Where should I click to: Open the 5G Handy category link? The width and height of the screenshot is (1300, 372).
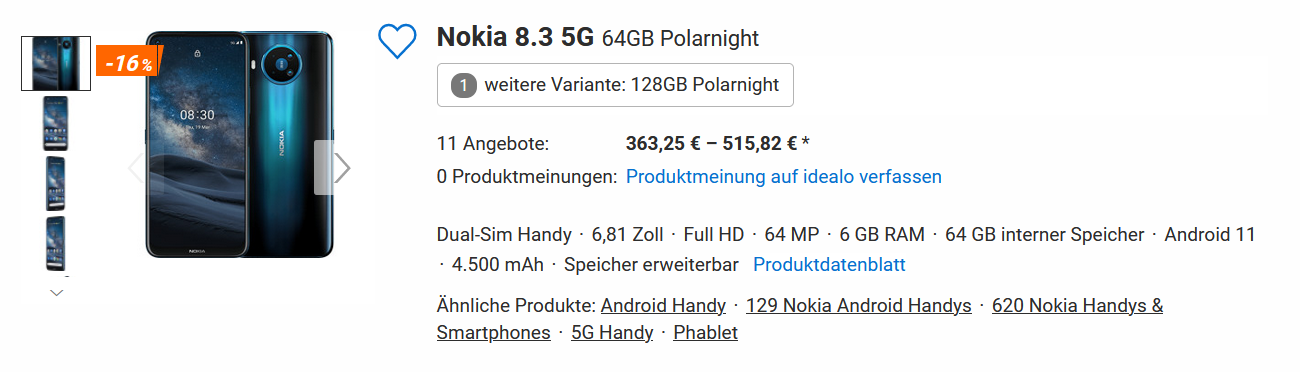pyautogui.click(x=612, y=333)
